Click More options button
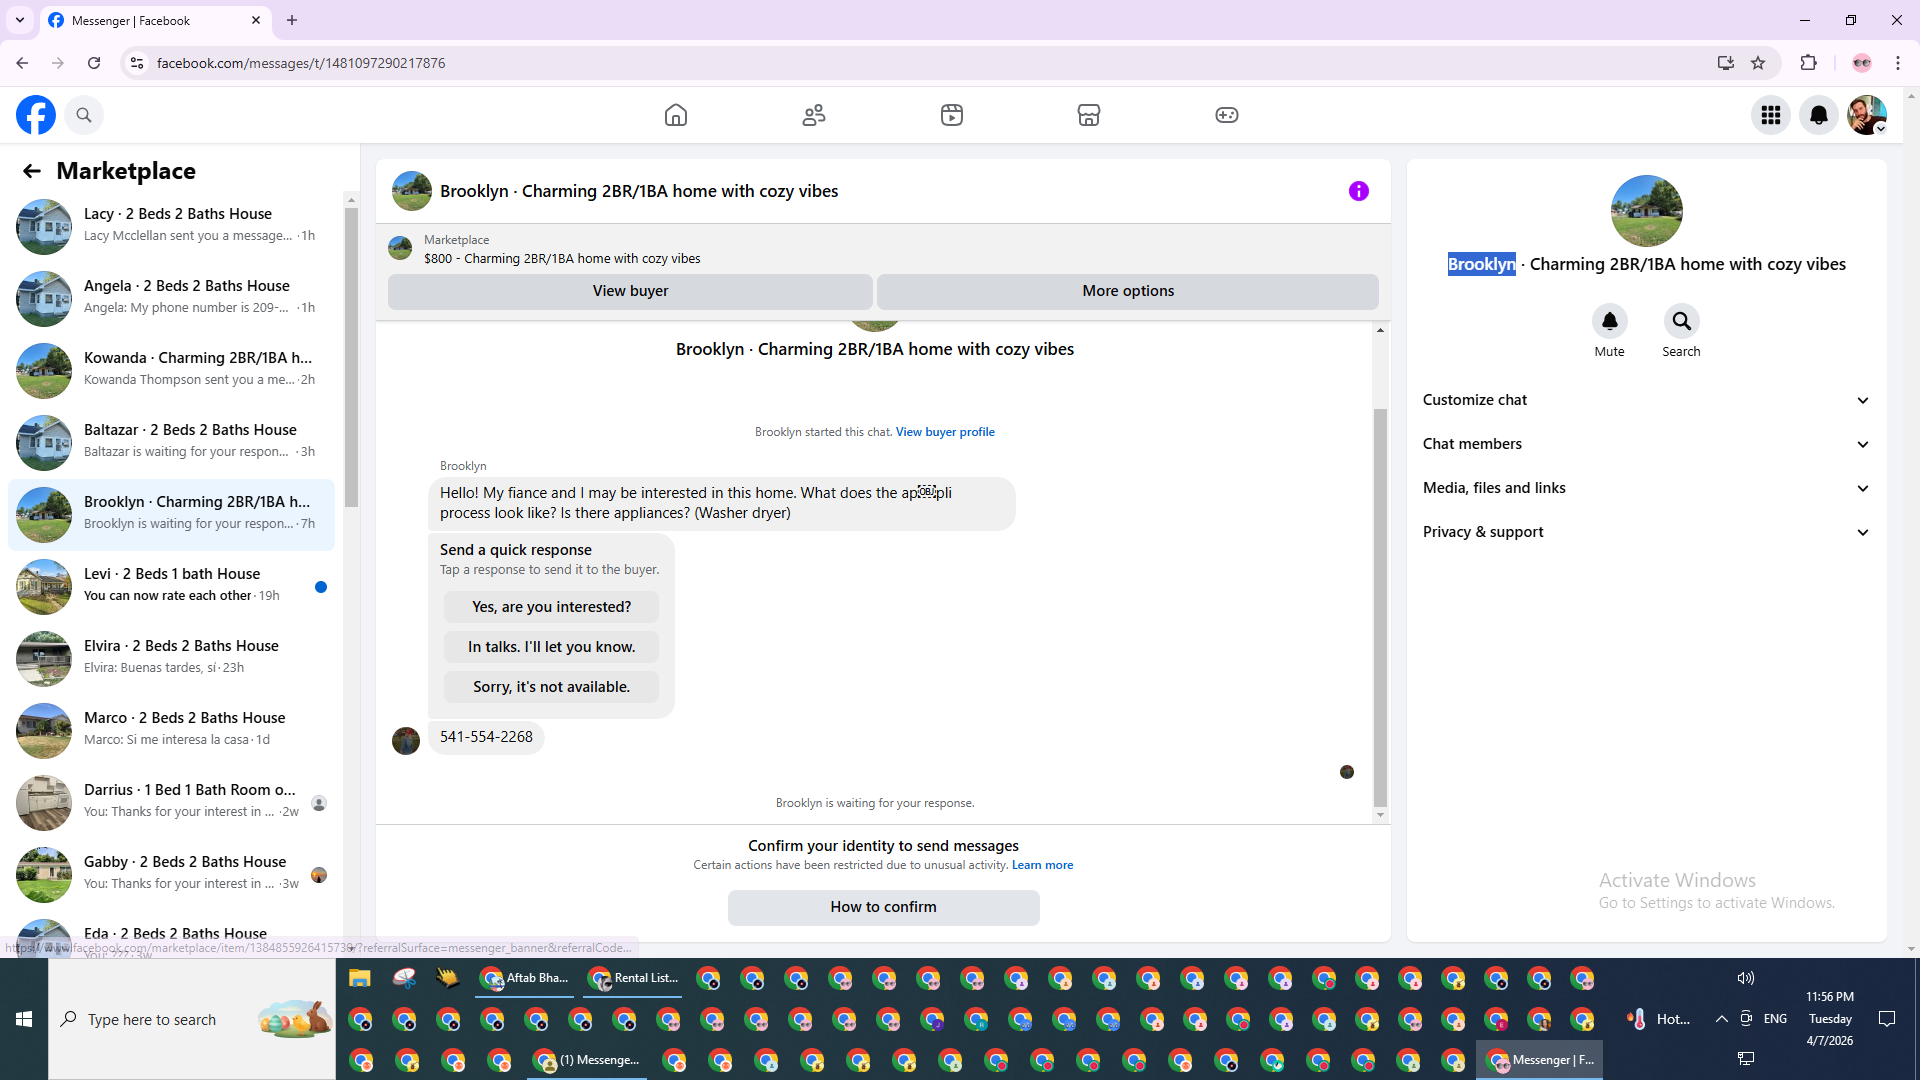Viewport: 1920px width, 1080px height. click(1128, 291)
